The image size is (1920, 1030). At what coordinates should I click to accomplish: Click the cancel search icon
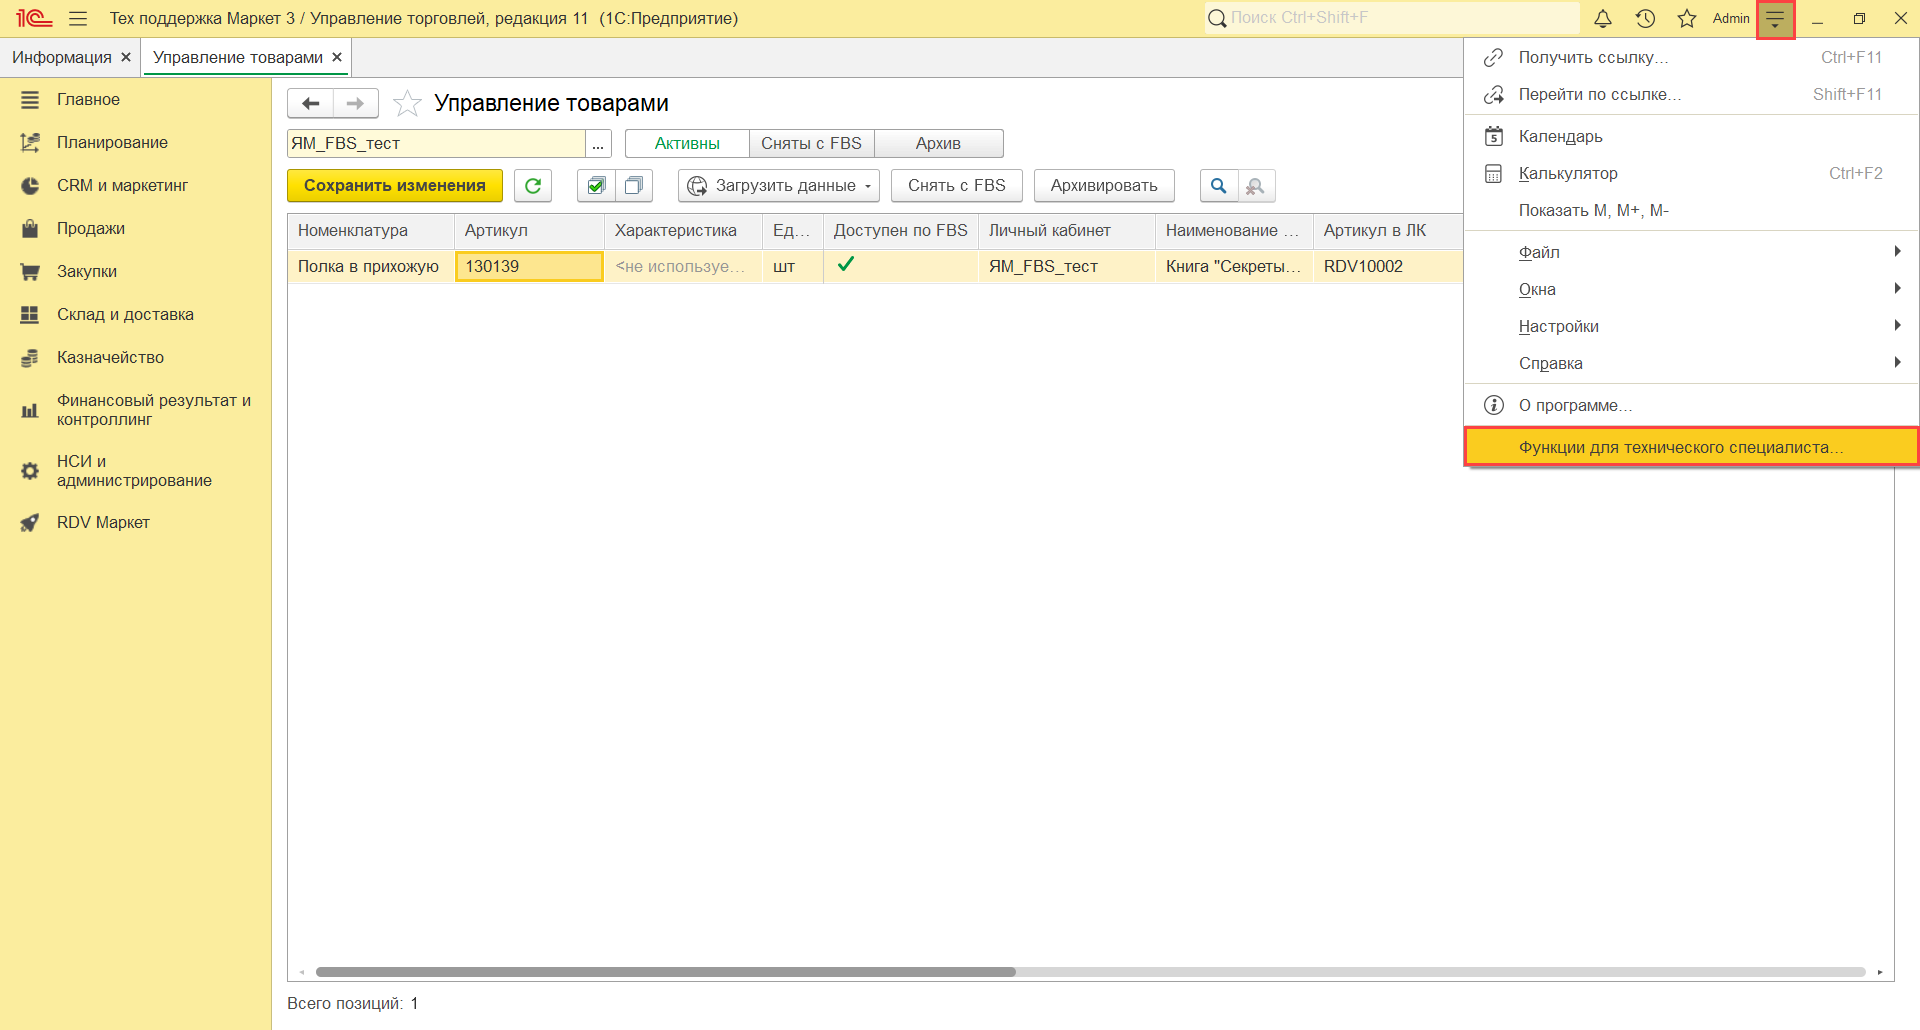click(1256, 186)
